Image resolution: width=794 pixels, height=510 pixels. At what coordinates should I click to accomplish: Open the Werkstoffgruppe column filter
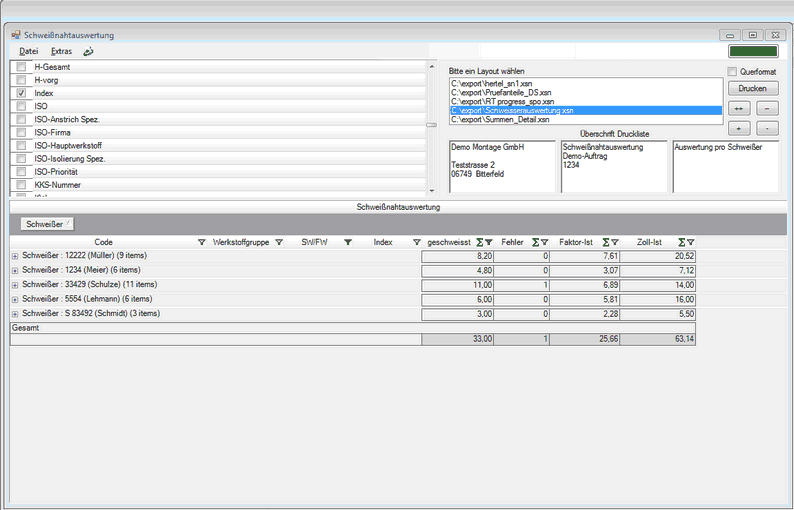279,242
